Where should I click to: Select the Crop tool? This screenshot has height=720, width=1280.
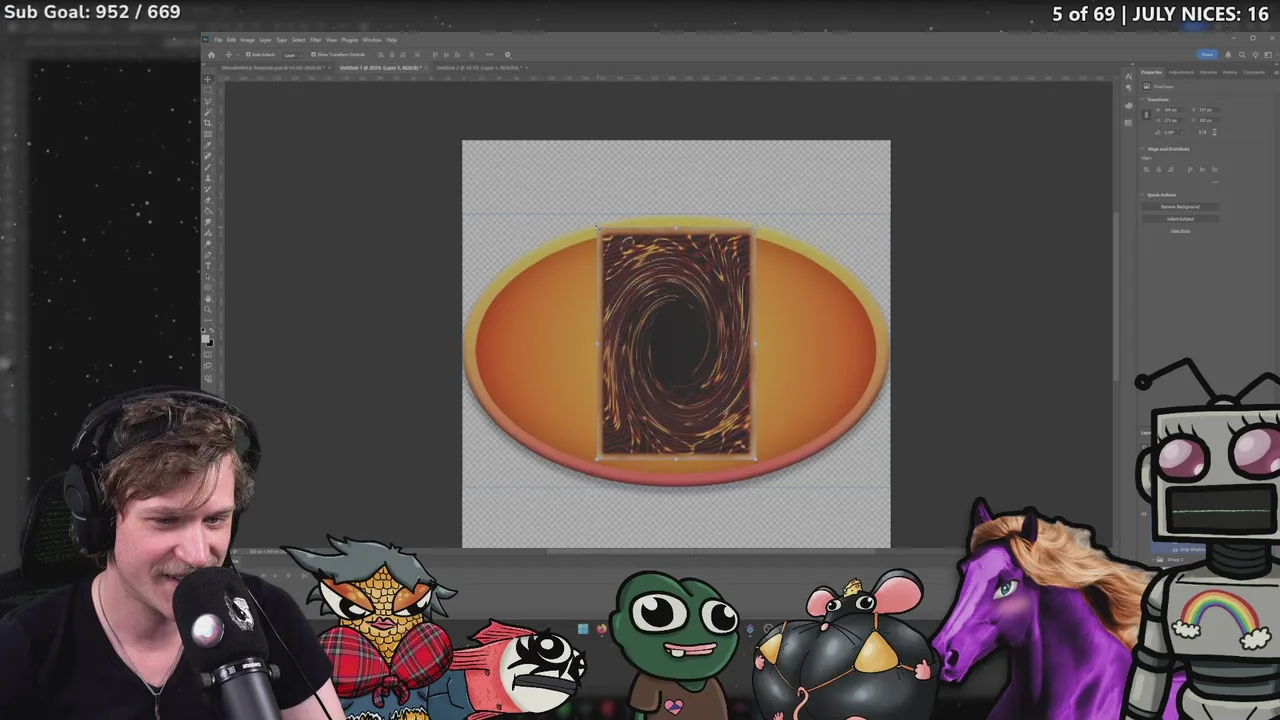(x=207, y=123)
